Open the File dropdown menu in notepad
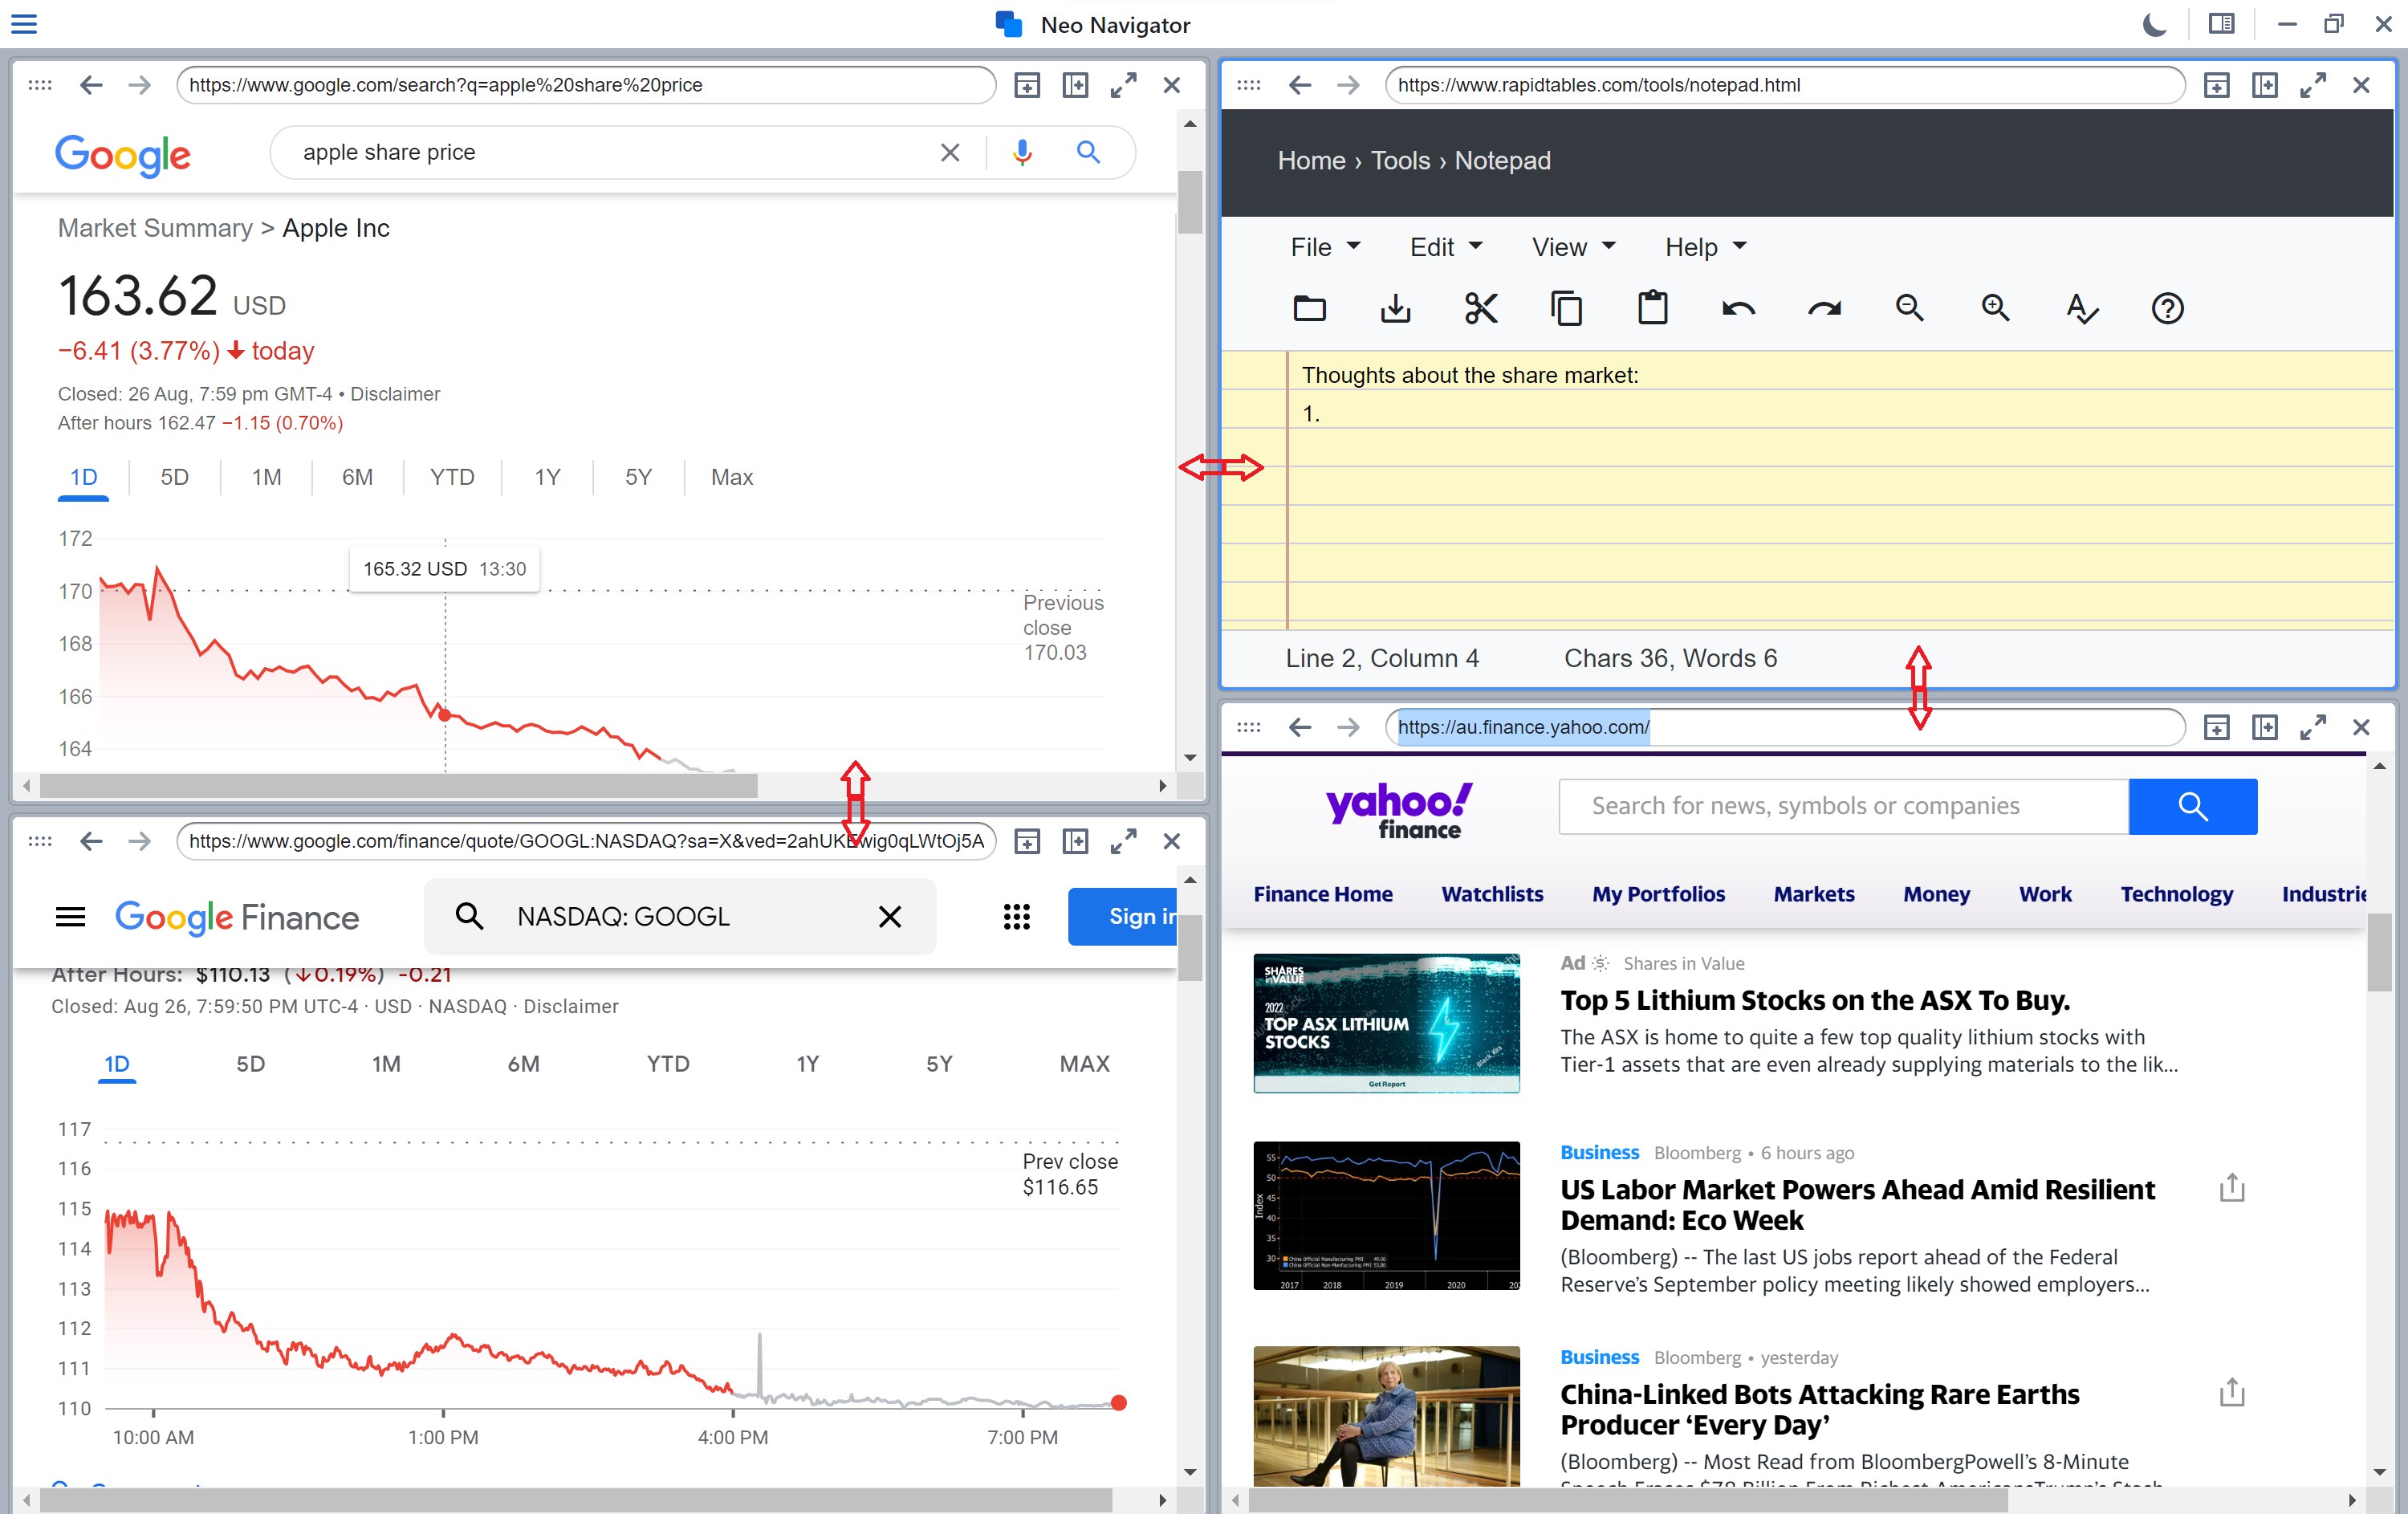 [x=1325, y=247]
